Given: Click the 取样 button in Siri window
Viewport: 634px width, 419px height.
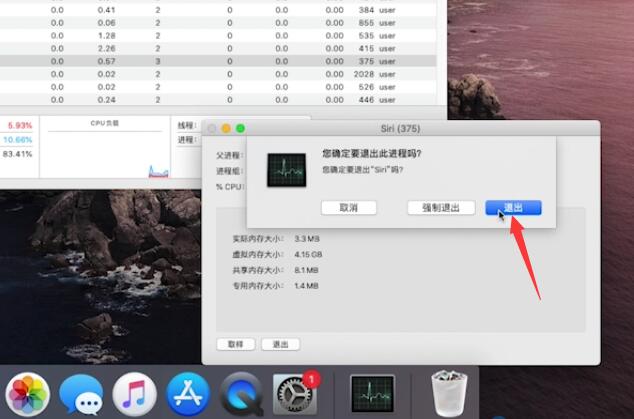Looking at the screenshot, I should pos(236,344).
